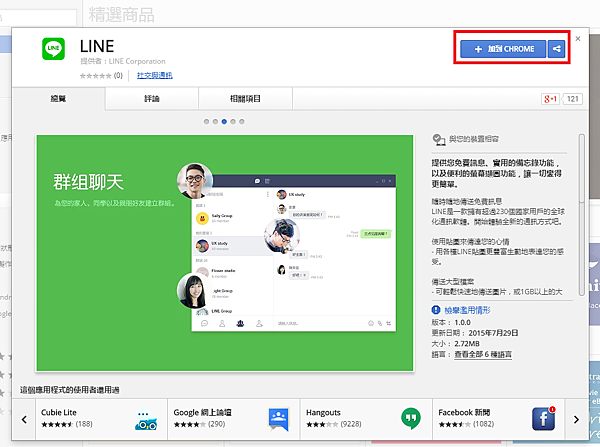Add LINE to Chrome with blue button
Image resolution: width=600 pixels, height=447 pixels.
tap(503, 49)
